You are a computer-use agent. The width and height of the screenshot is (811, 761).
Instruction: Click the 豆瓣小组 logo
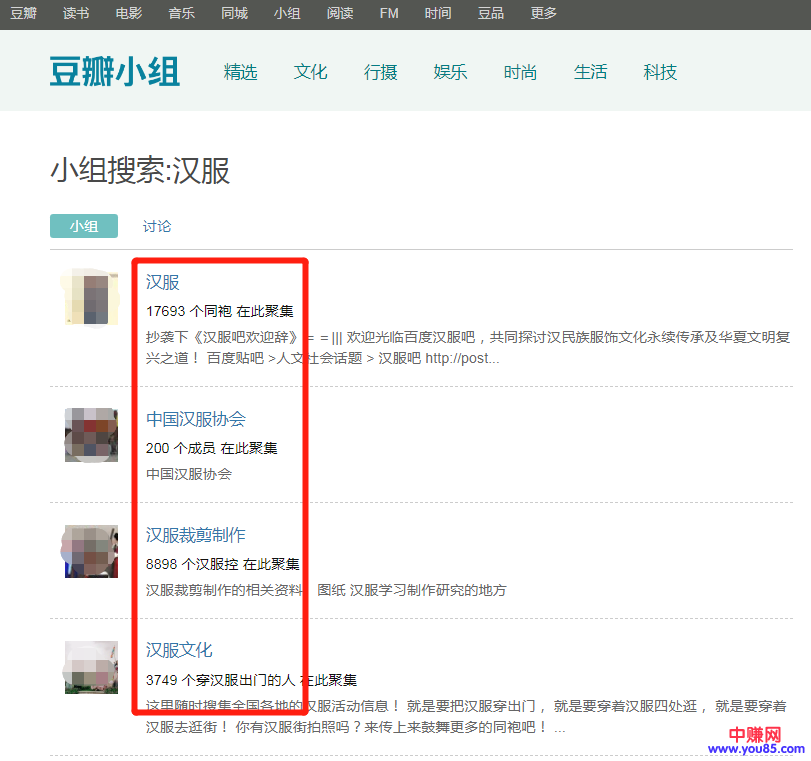115,72
